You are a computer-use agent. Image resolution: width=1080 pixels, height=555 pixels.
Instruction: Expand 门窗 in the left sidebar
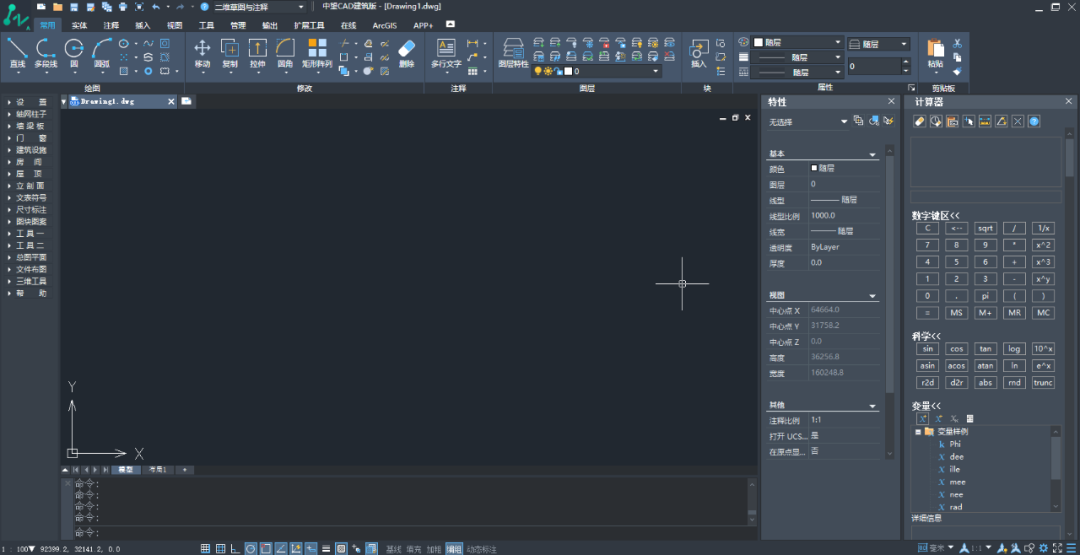coord(31,138)
